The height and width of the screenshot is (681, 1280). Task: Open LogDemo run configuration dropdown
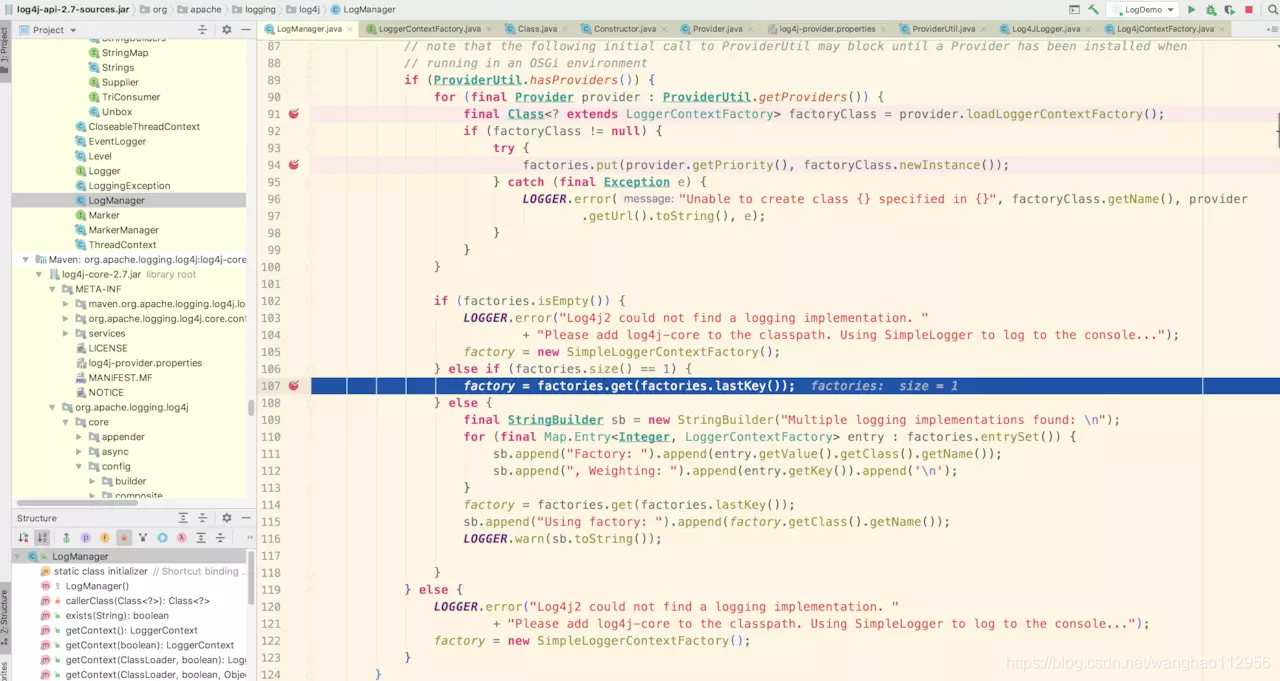1142,9
